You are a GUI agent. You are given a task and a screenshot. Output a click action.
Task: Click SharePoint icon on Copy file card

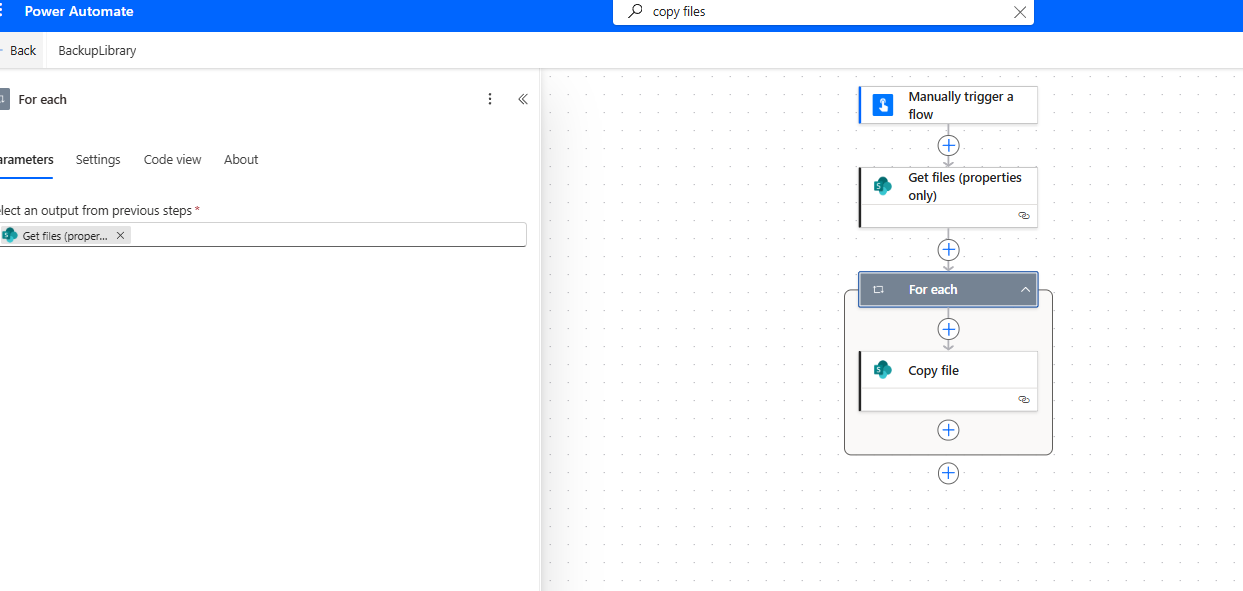pyautogui.click(x=882, y=370)
